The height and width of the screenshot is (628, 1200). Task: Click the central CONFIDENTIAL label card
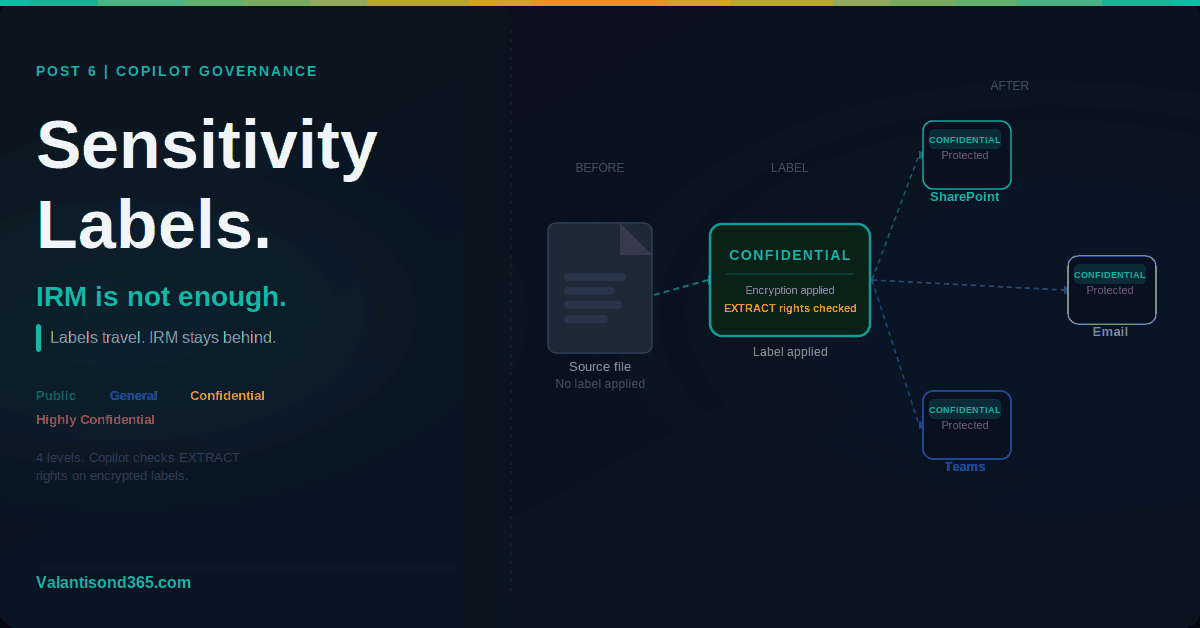point(789,280)
